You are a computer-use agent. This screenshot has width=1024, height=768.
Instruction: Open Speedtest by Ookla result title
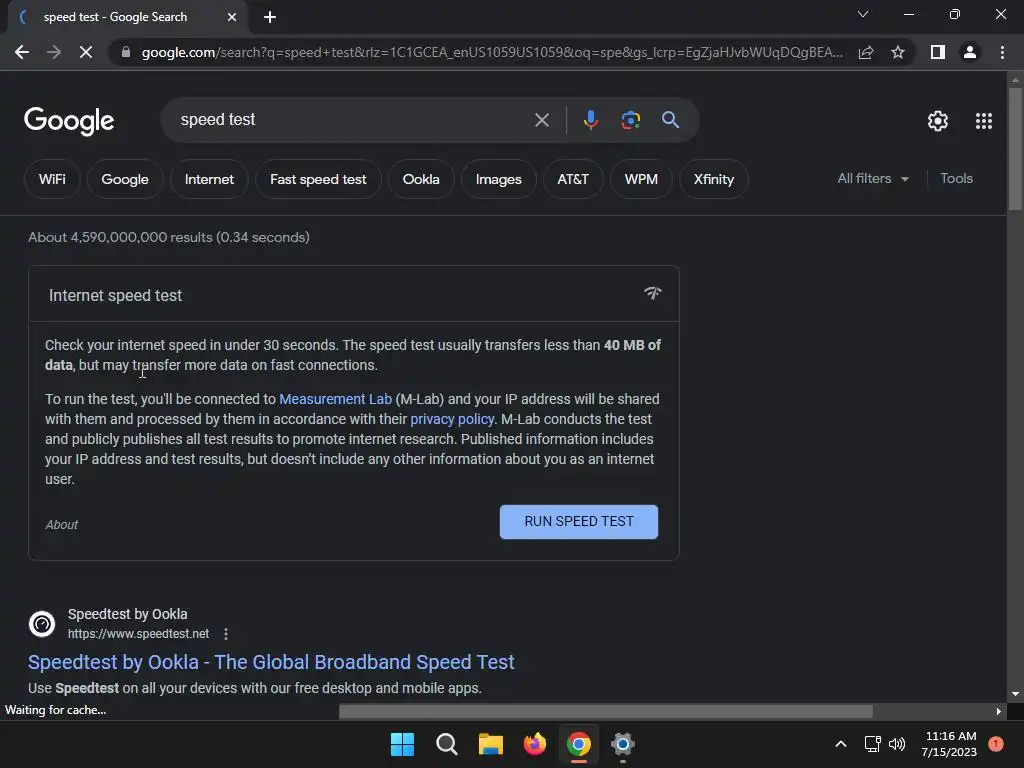(271, 662)
